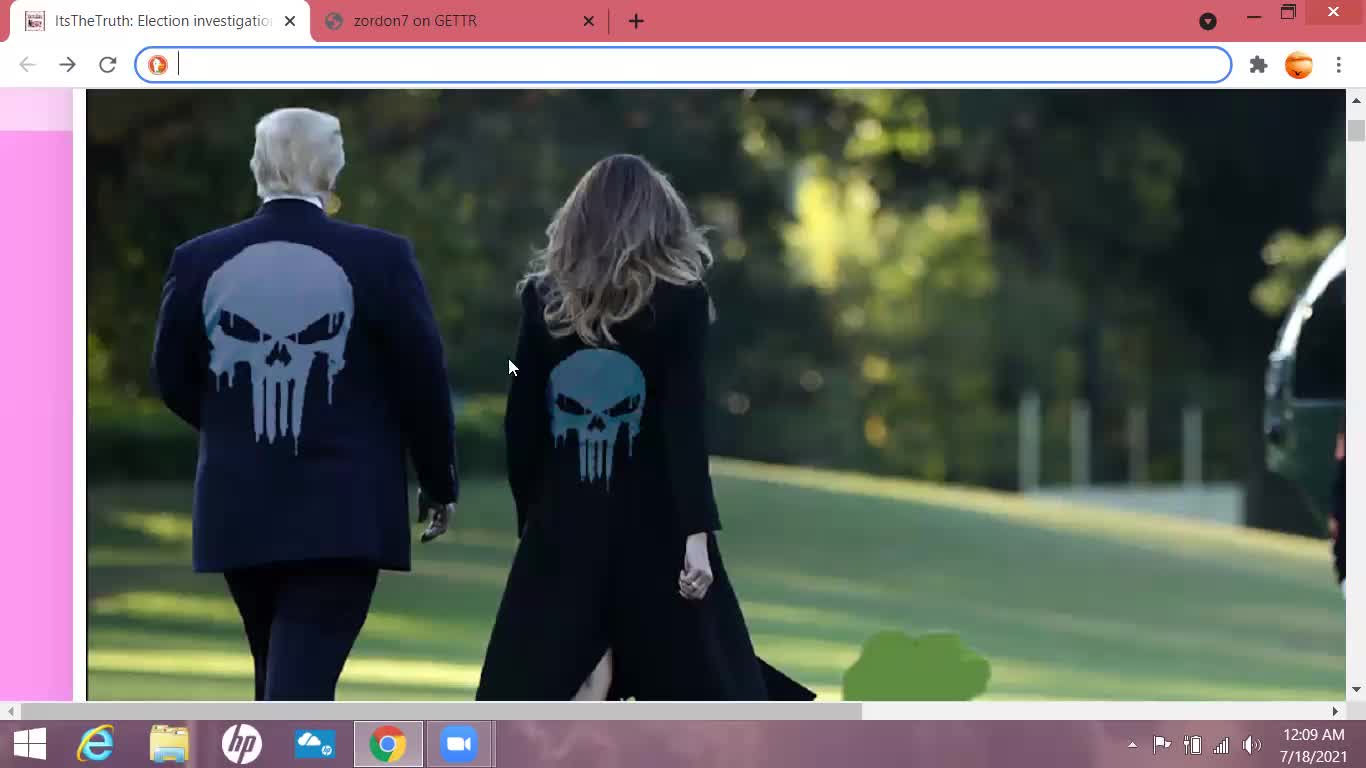The width and height of the screenshot is (1366, 768).
Task: Click the photo of two people walking
Action: pyautogui.click(x=716, y=395)
